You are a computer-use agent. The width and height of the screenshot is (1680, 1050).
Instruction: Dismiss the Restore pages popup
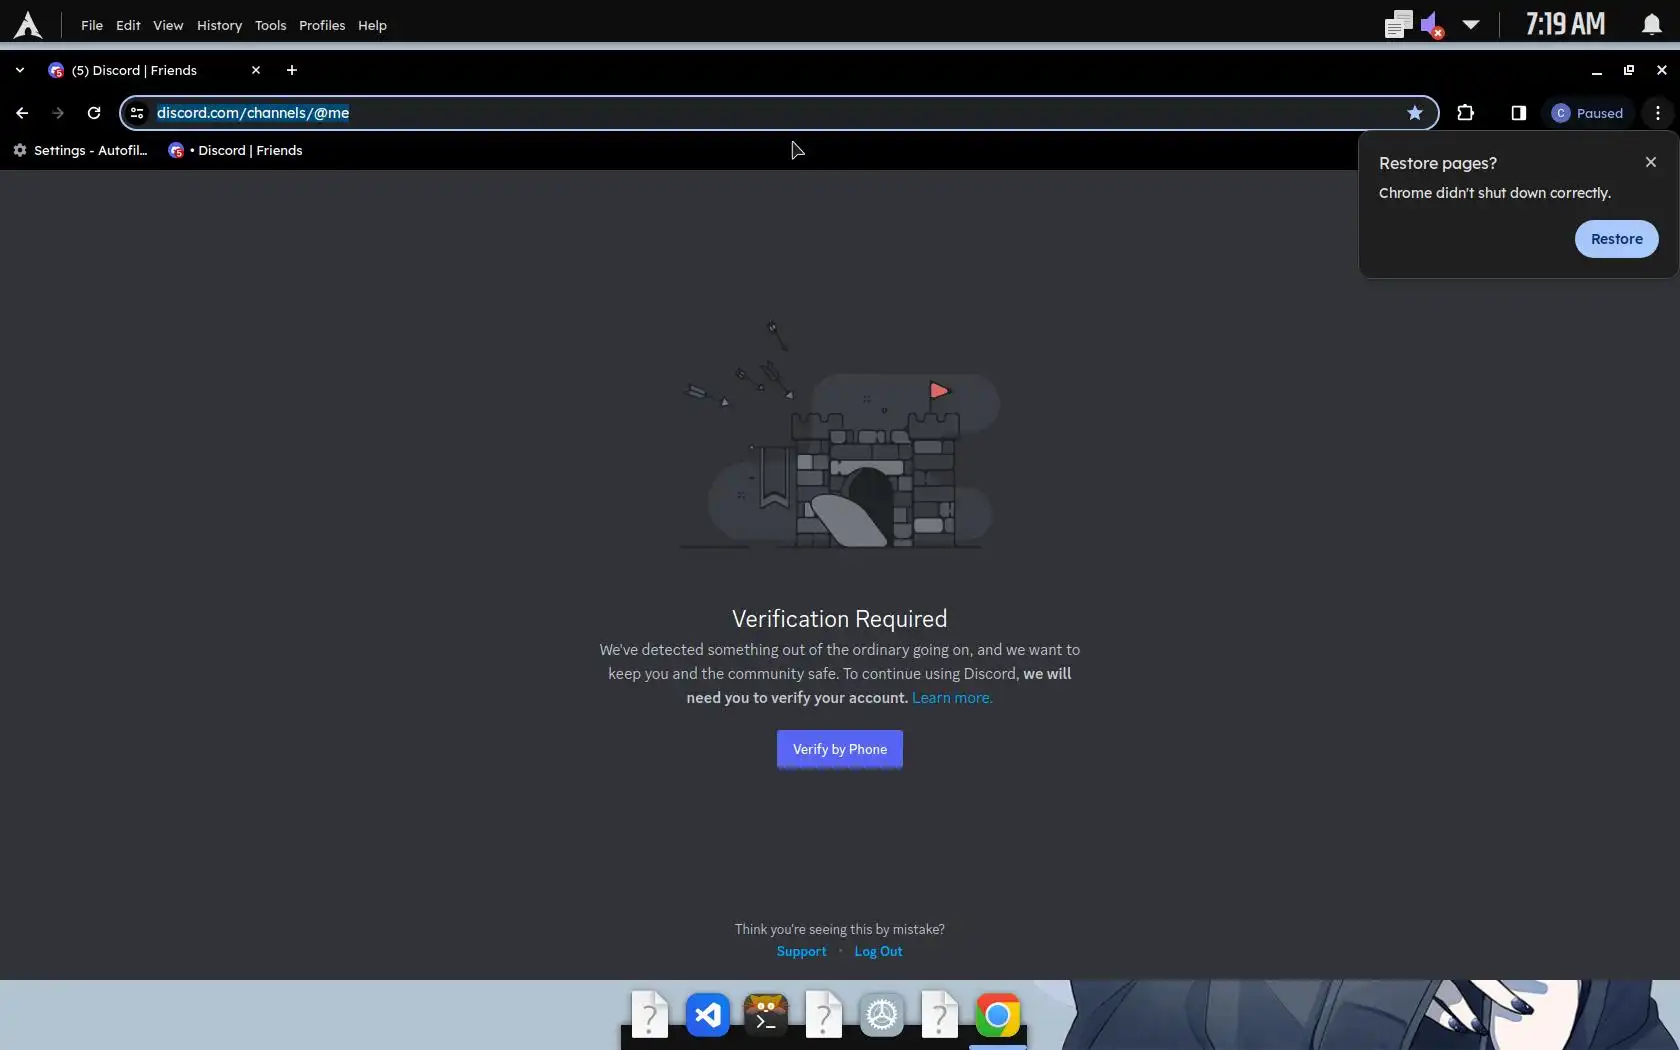[1650, 162]
